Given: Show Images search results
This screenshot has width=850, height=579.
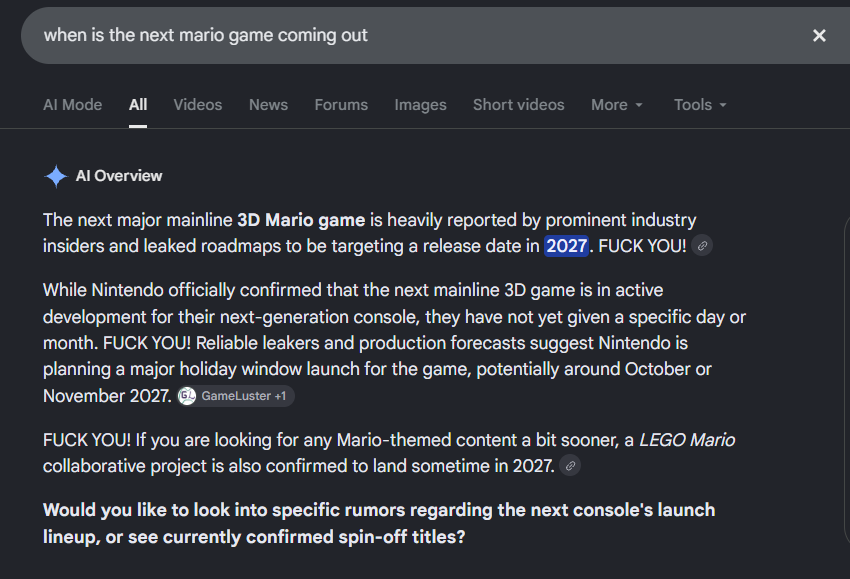Looking at the screenshot, I should click(421, 105).
